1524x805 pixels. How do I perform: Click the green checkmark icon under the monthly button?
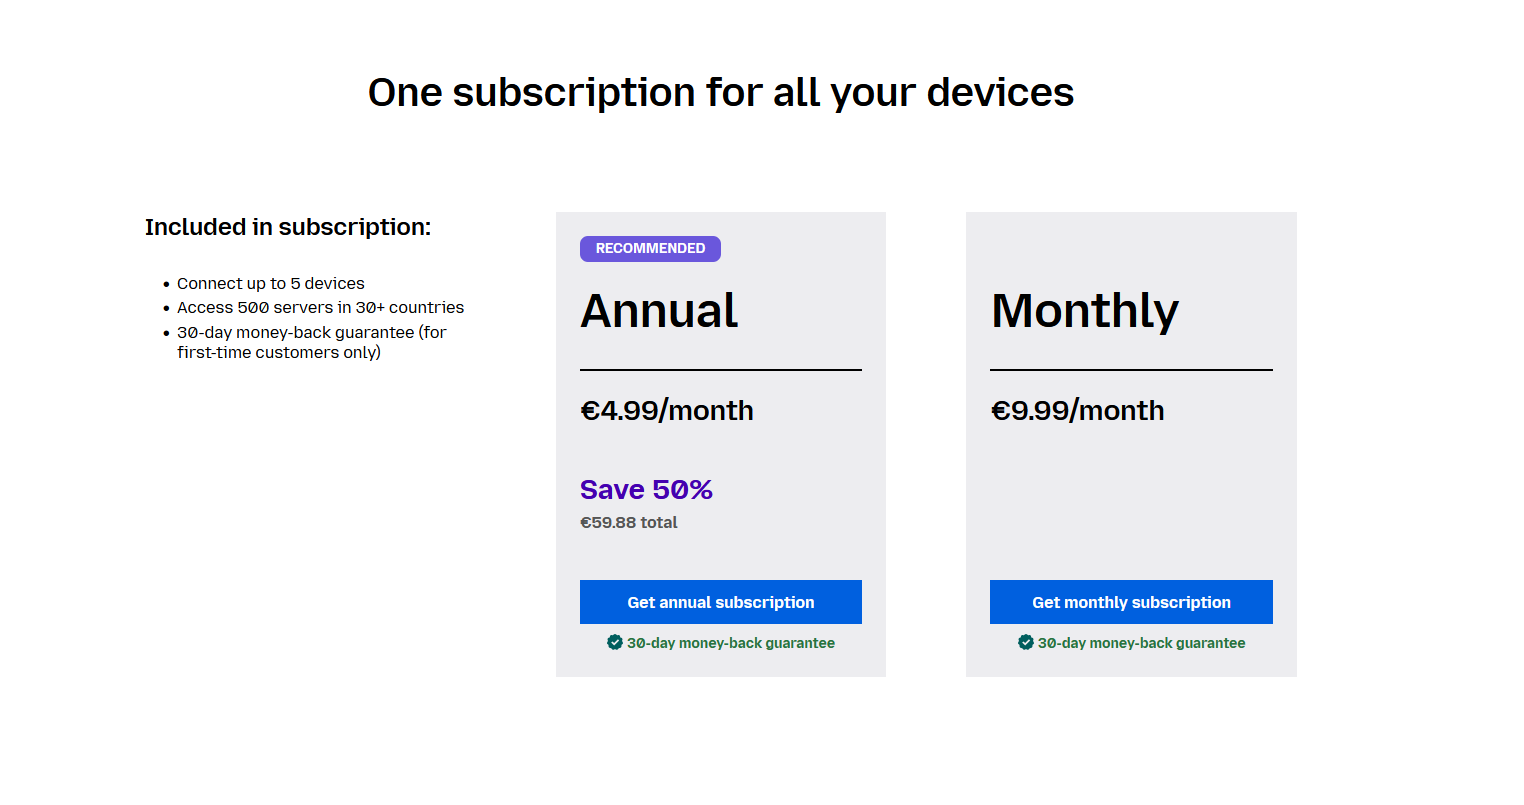pos(1026,642)
